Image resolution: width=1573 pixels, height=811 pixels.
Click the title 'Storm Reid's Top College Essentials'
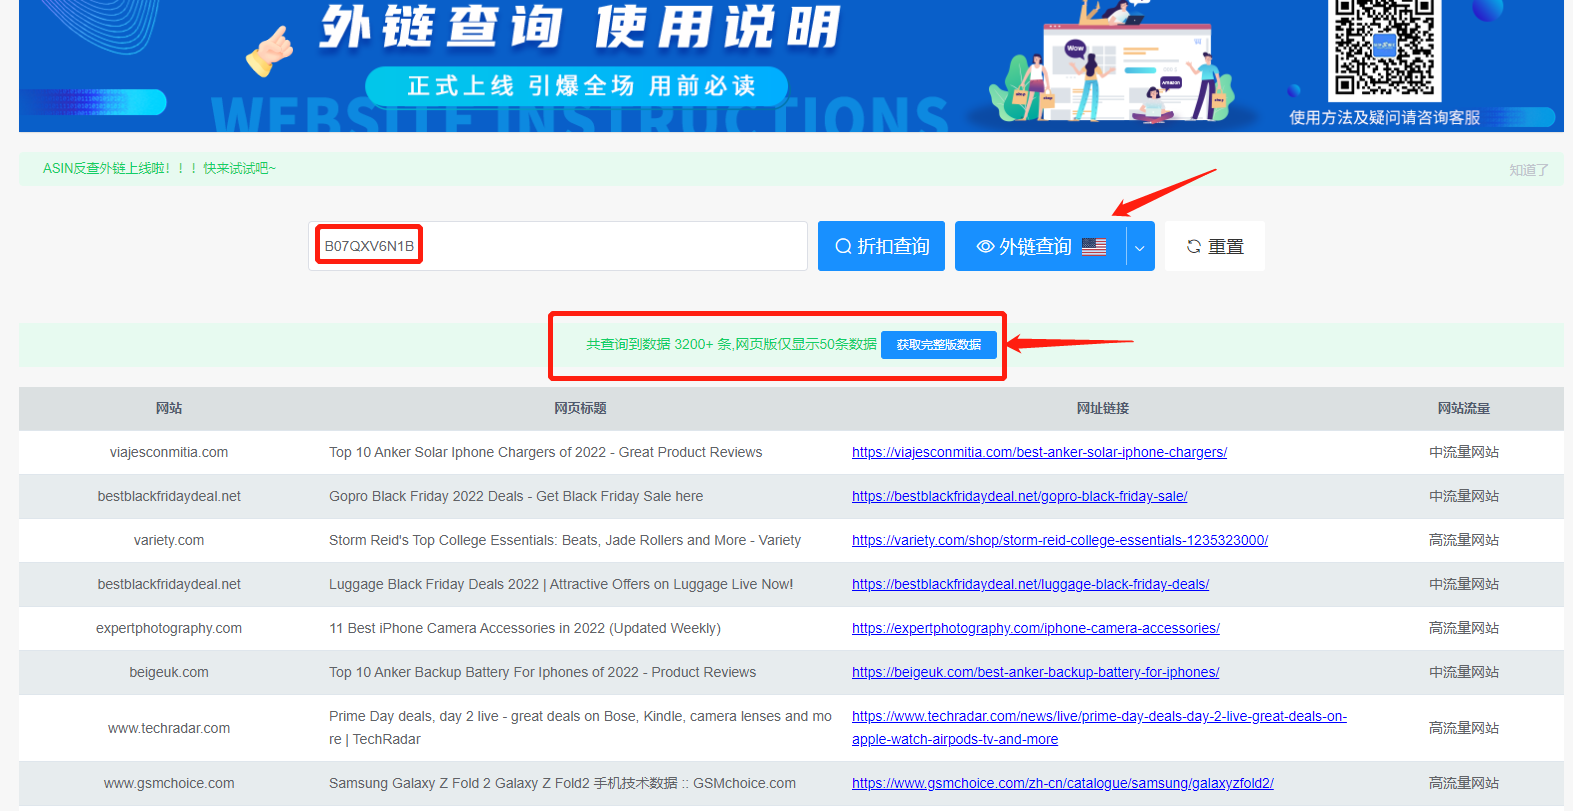pyautogui.click(x=565, y=540)
